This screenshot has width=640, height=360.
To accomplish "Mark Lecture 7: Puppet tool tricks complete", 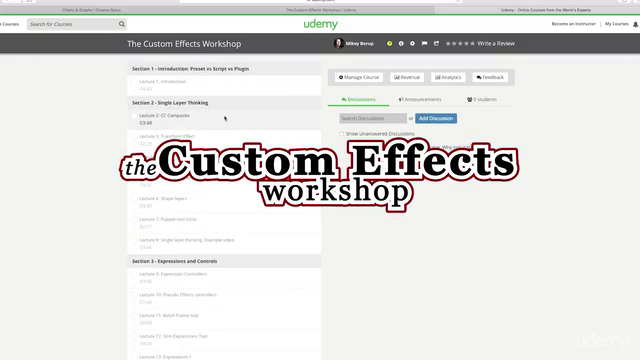I will pos(134,219).
